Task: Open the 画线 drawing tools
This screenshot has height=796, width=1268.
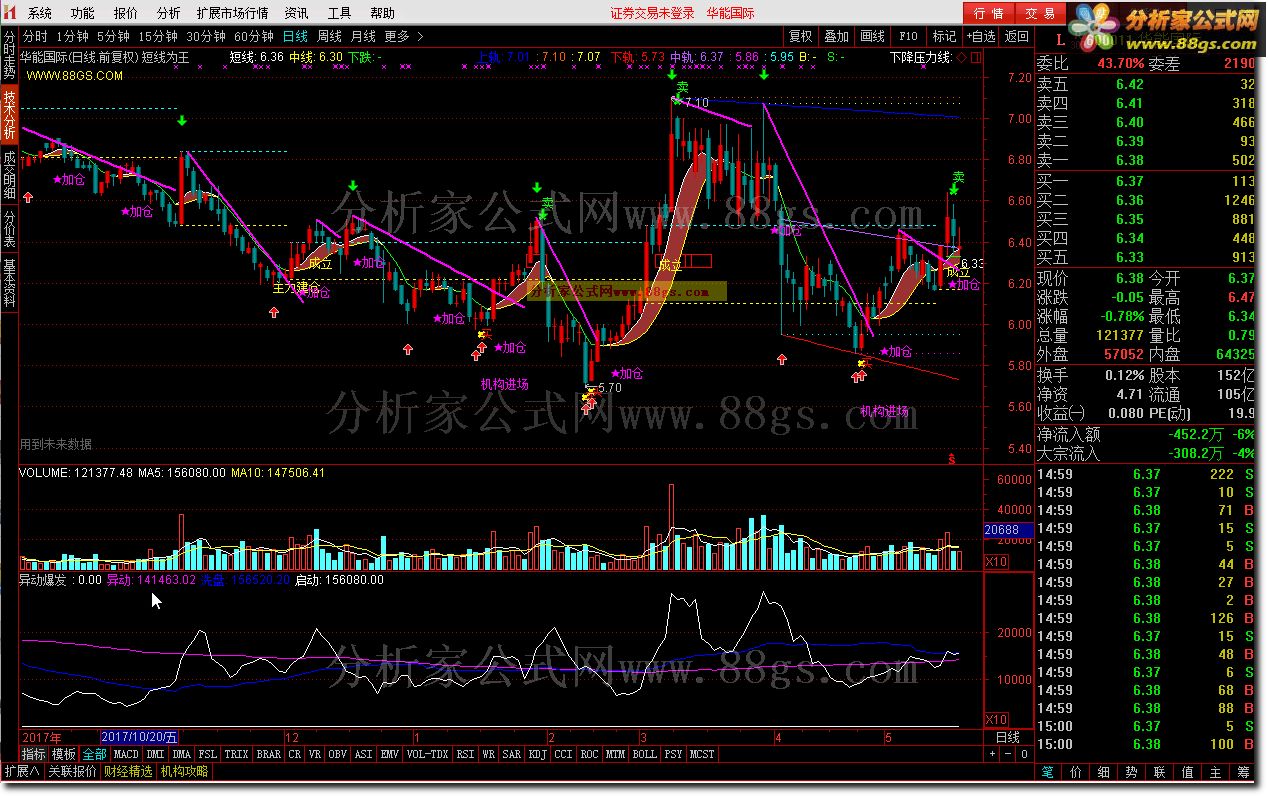Action: coord(873,36)
